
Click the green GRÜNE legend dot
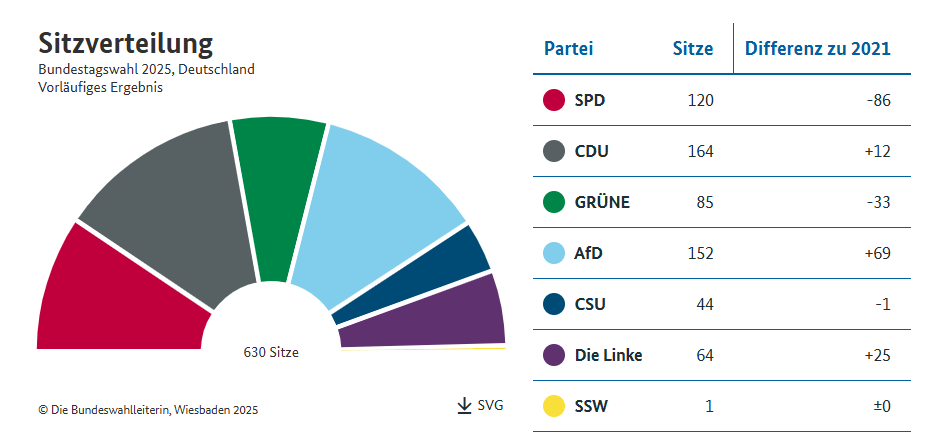(555, 203)
